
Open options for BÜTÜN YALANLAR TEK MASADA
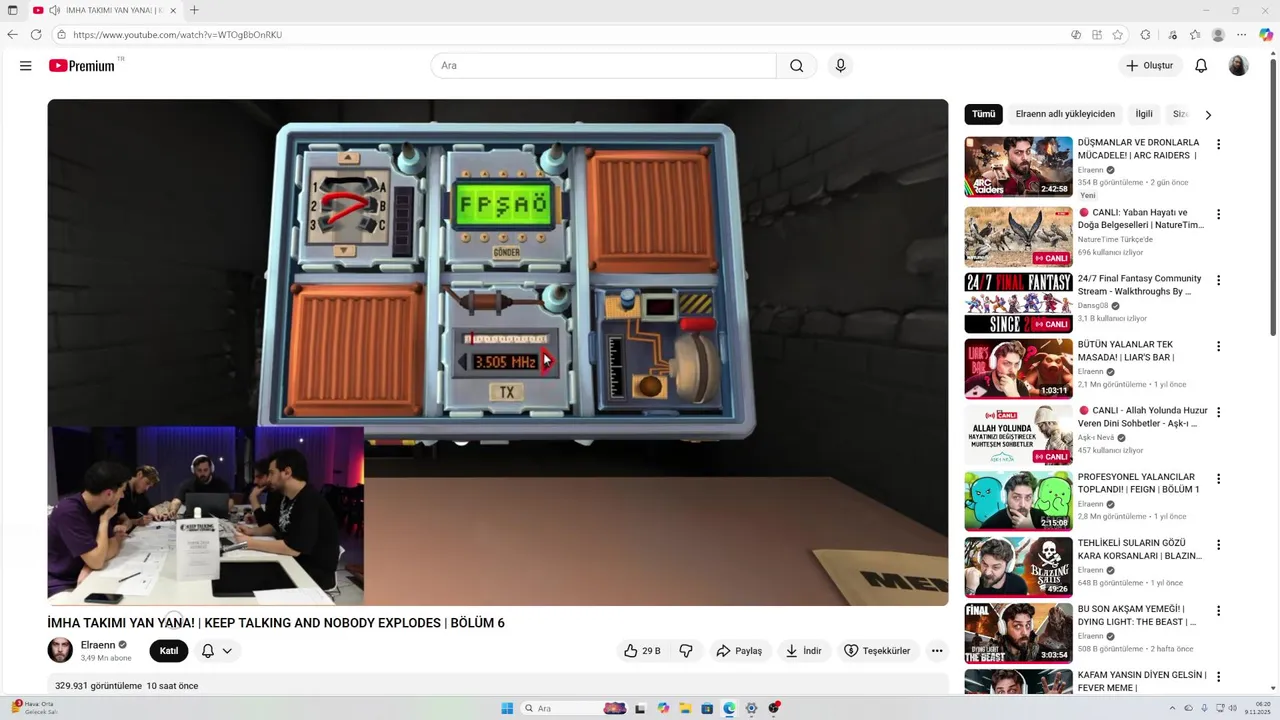pyautogui.click(x=1218, y=346)
